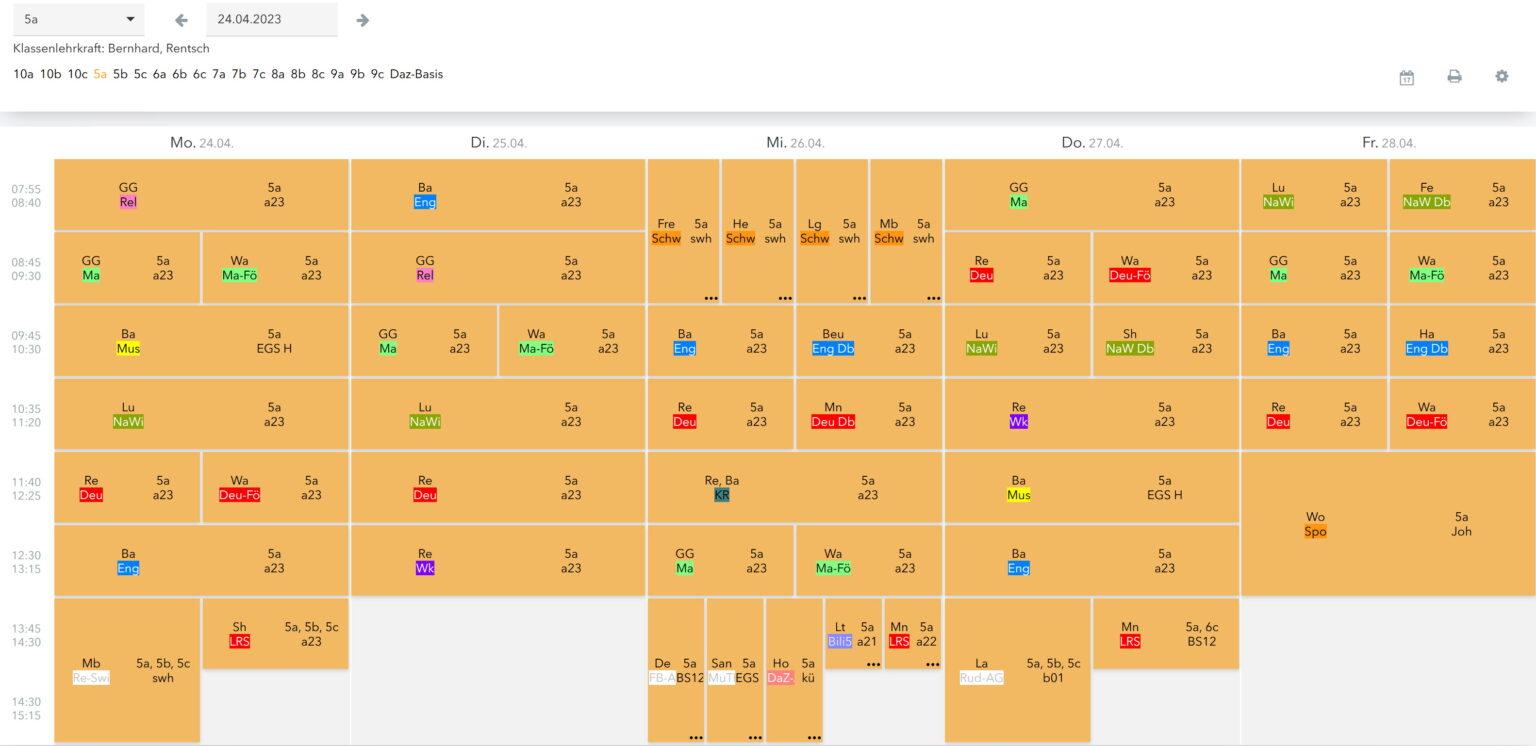Open the class selector dropdown showing 5a
The width and height of the screenshot is (1536, 746).
[x=79, y=20]
